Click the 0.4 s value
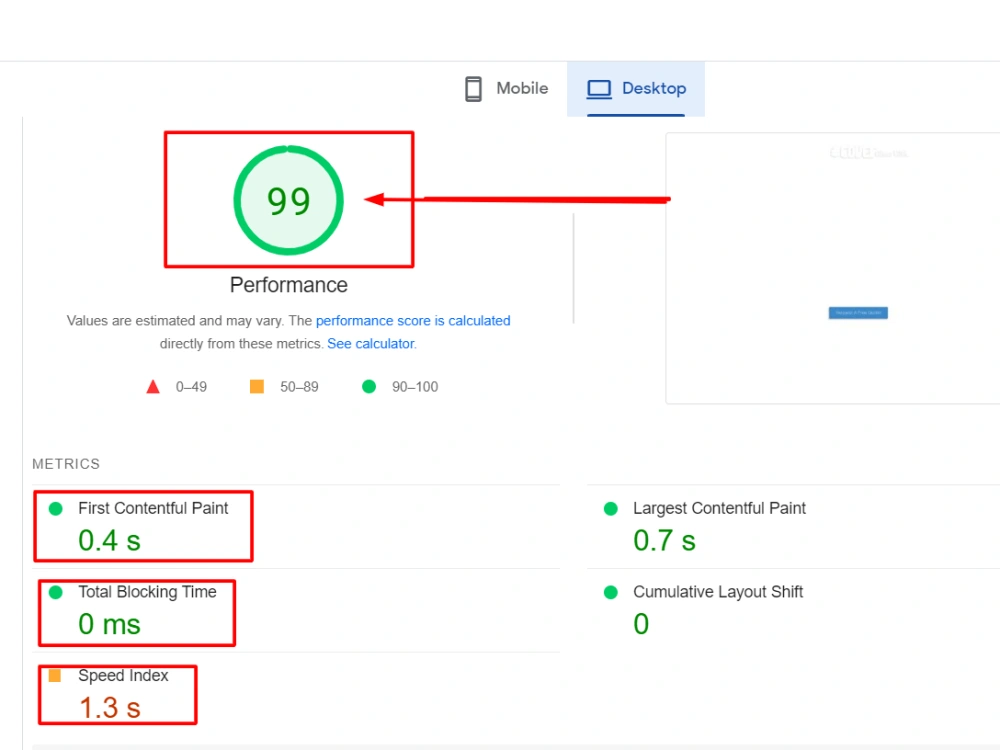Screen dimensions: 1000x750 point(109,541)
